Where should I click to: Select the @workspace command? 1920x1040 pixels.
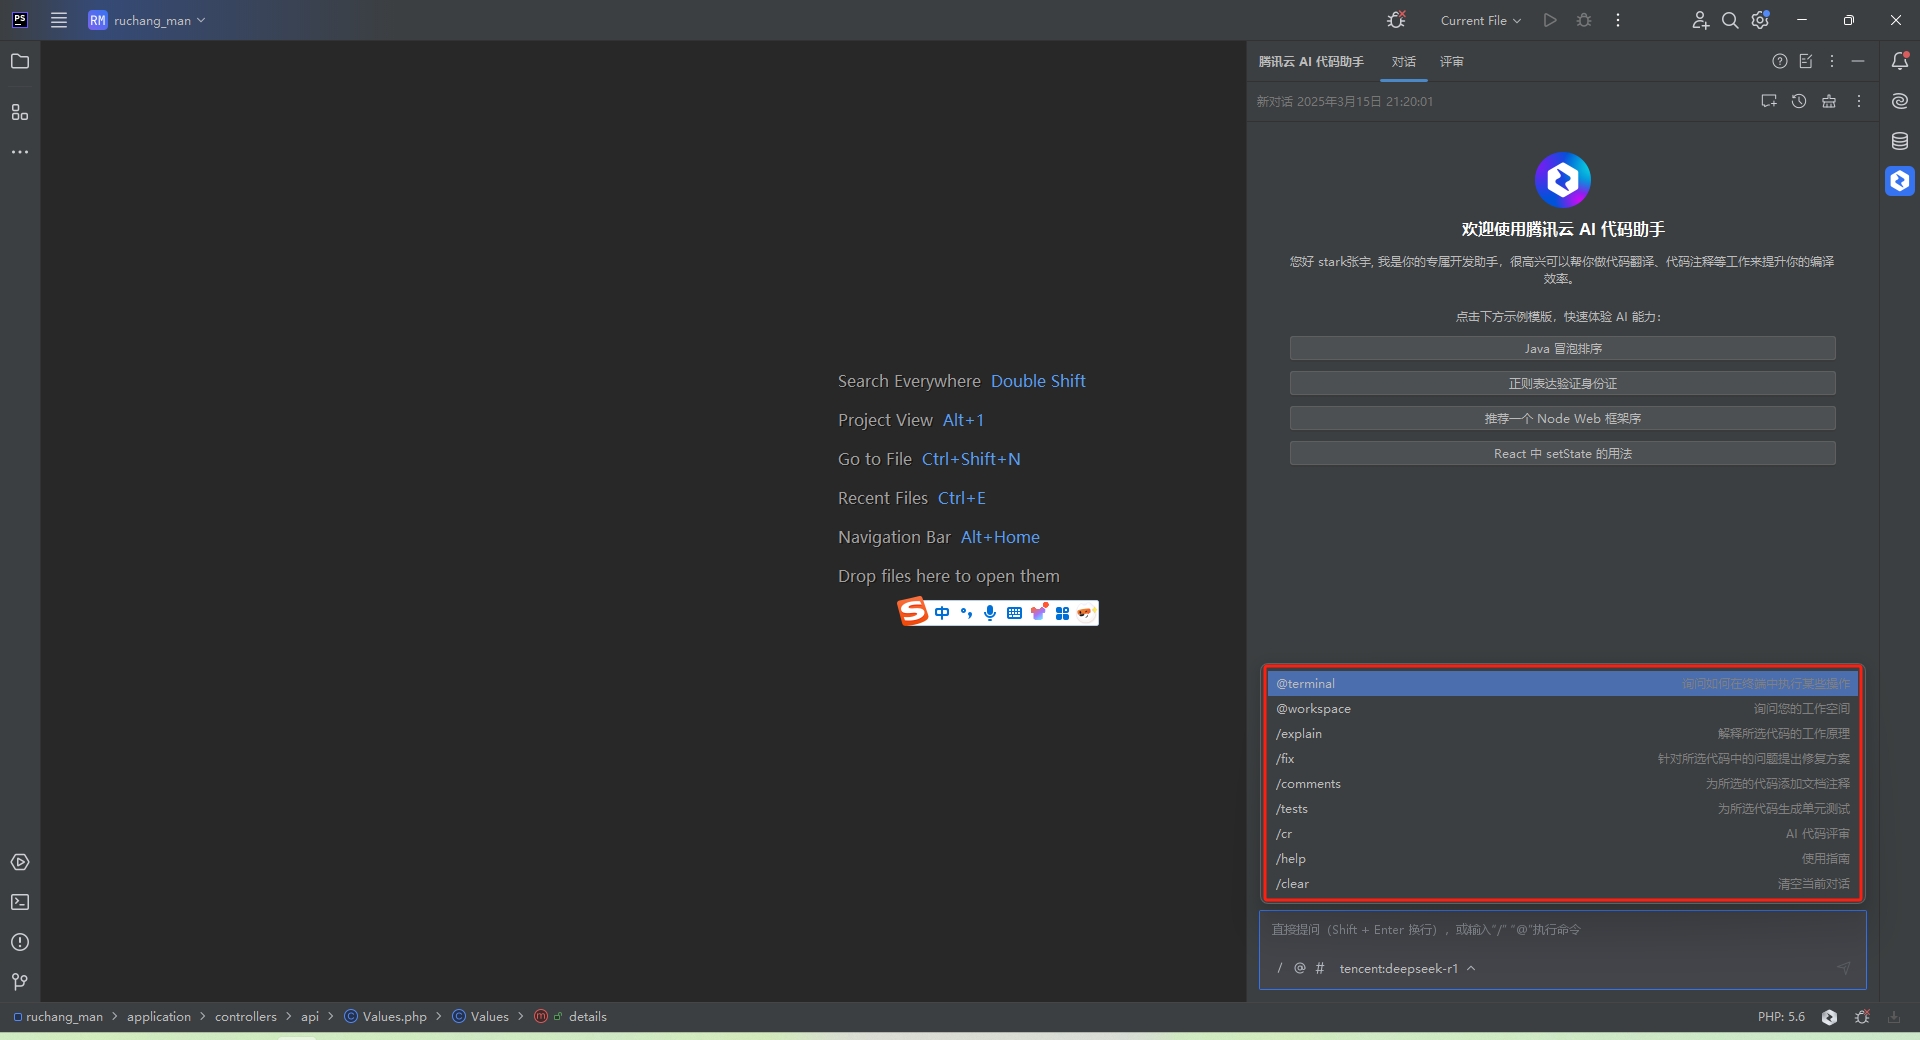pyautogui.click(x=1562, y=709)
